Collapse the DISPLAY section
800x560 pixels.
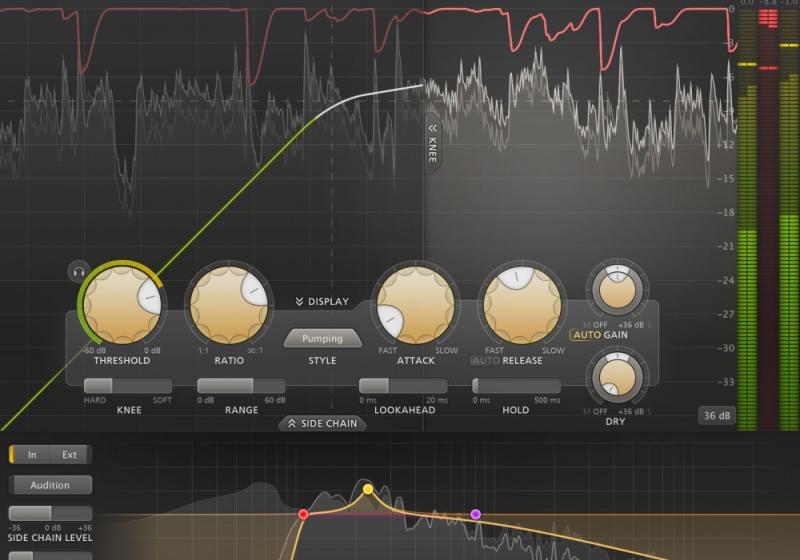[x=321, y=301]
